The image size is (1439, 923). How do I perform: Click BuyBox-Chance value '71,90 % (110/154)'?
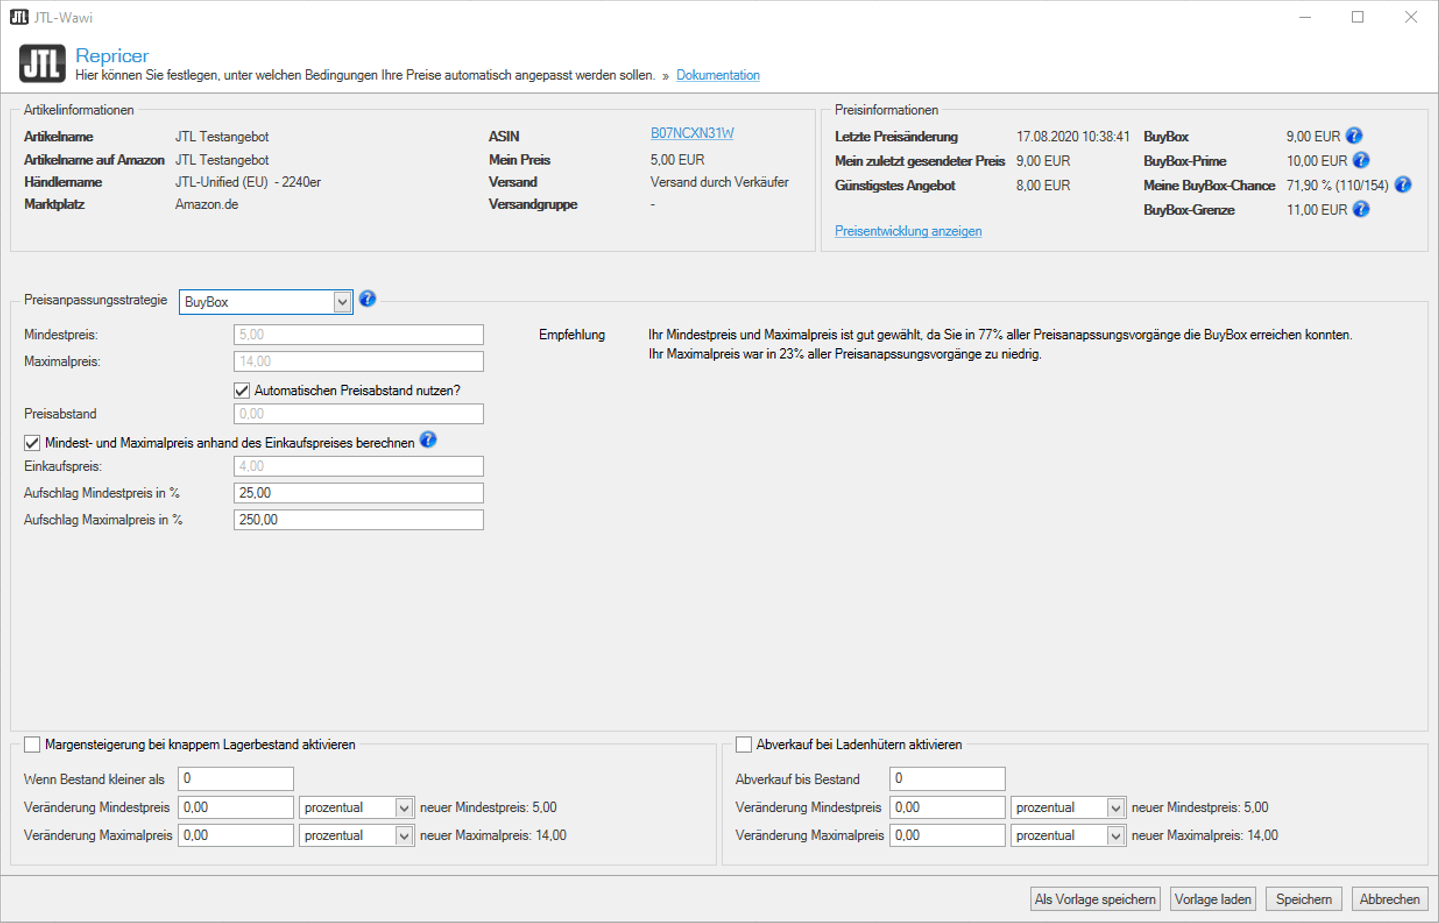click(x=1337, y=186)
